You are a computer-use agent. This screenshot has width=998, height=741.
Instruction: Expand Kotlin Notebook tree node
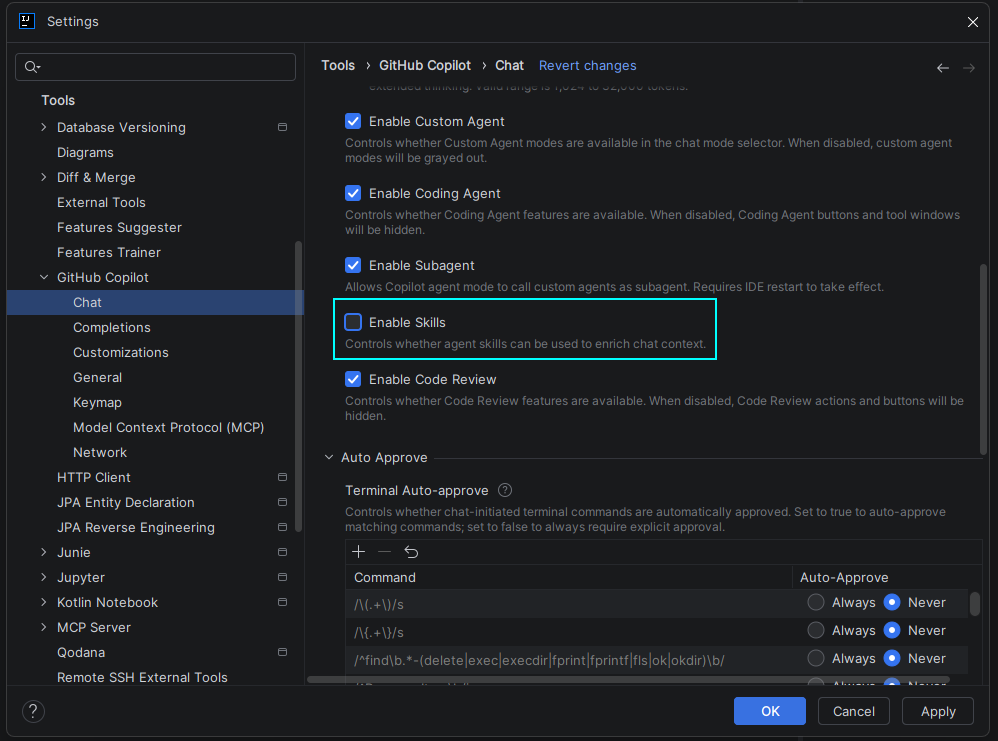point(43,602)
